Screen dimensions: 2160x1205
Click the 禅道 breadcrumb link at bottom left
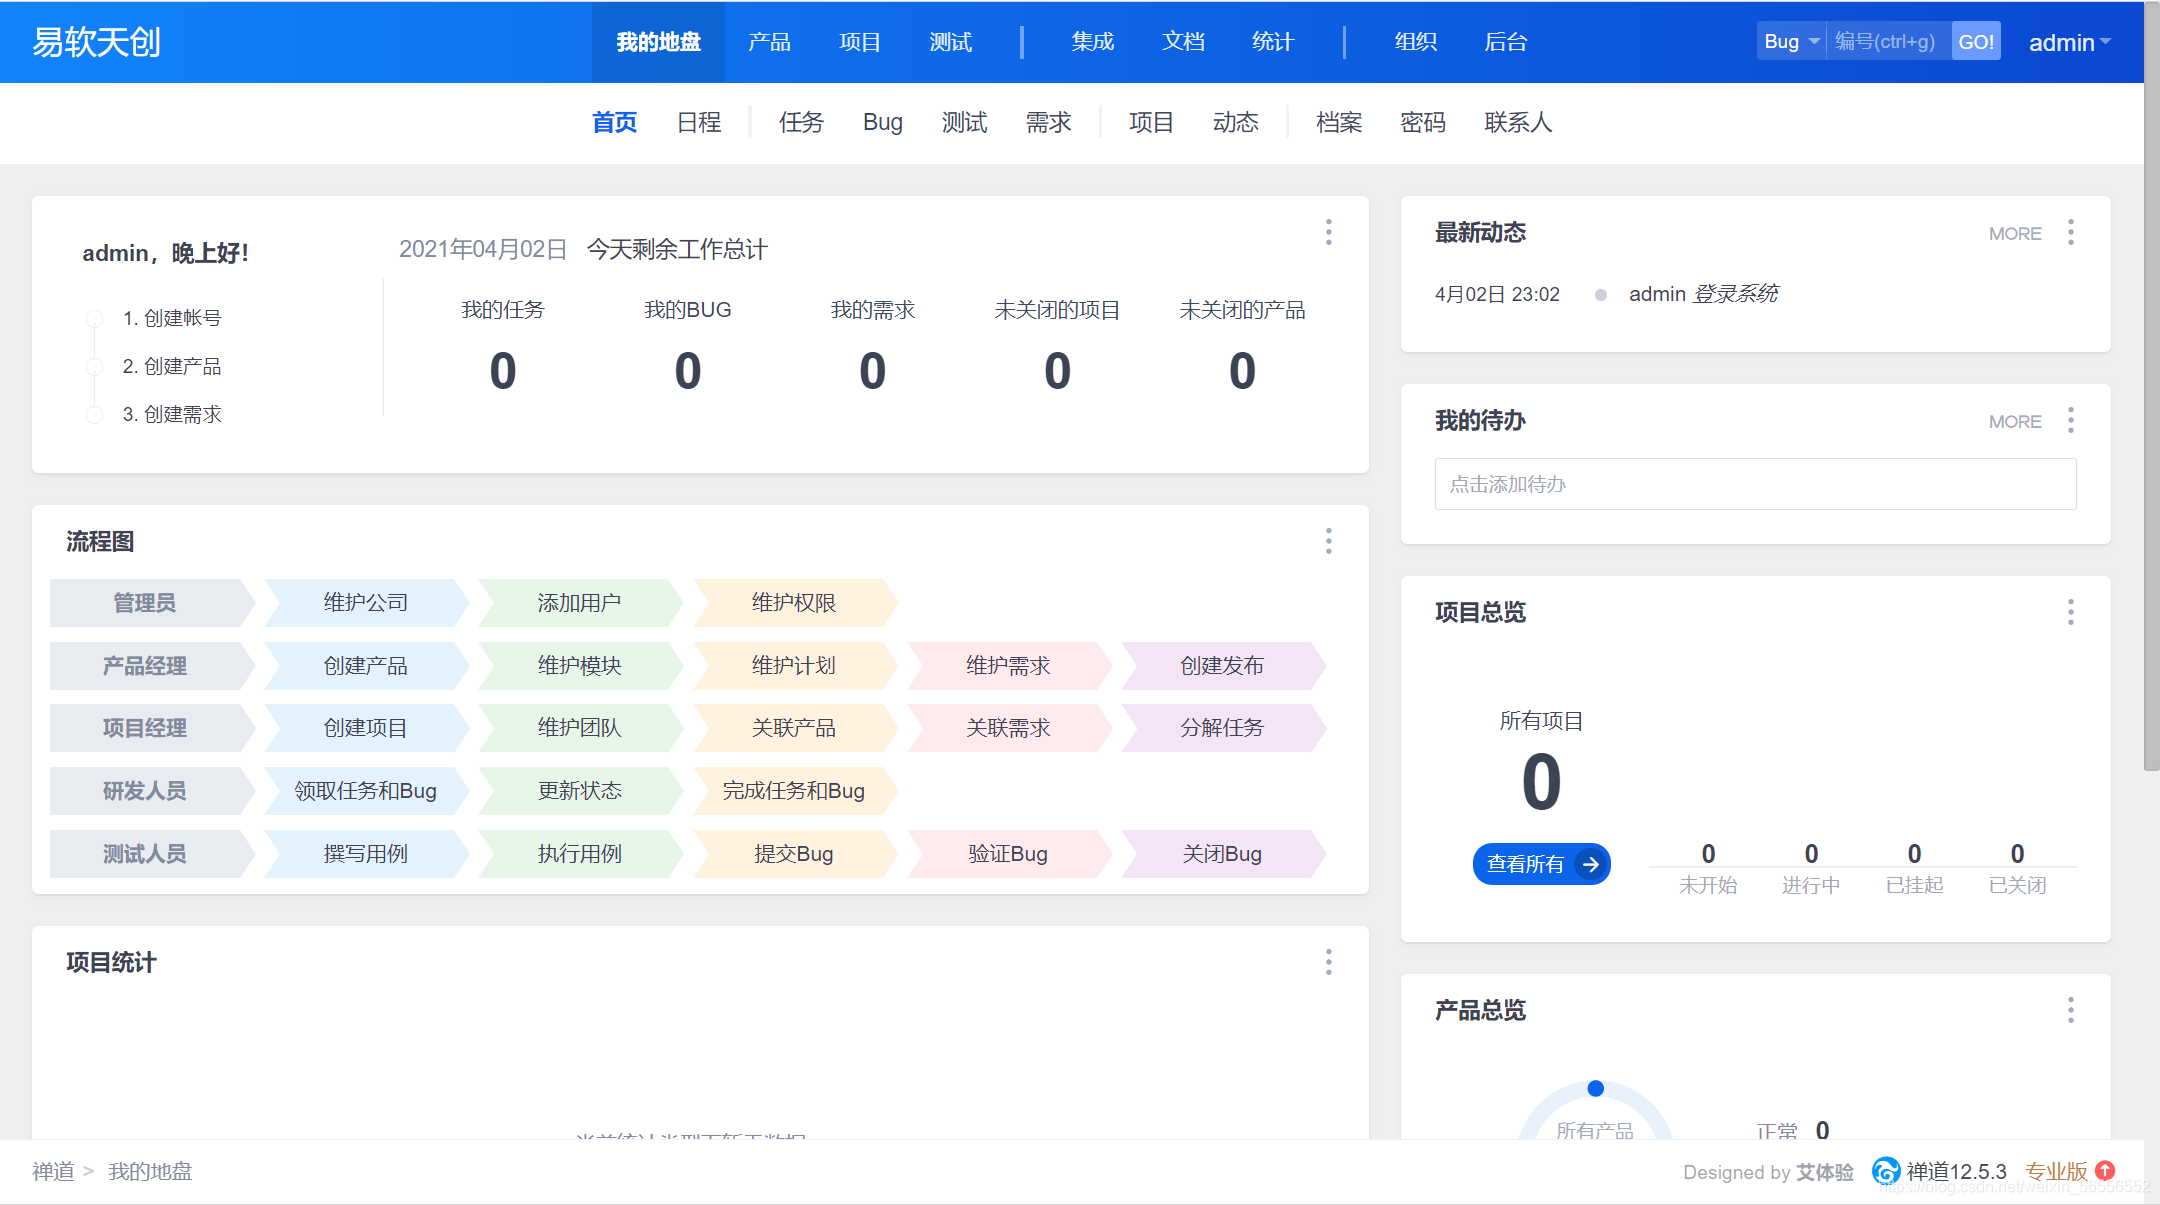(53, 1171)
